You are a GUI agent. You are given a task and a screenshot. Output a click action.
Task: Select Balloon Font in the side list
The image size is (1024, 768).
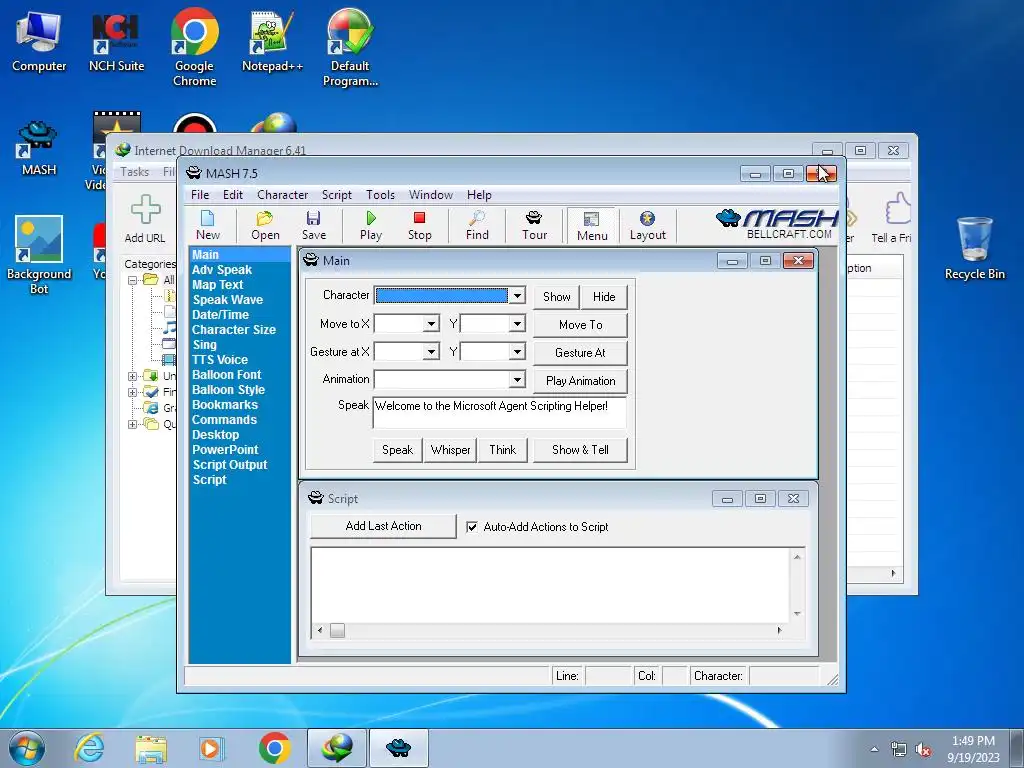[227, 375]
